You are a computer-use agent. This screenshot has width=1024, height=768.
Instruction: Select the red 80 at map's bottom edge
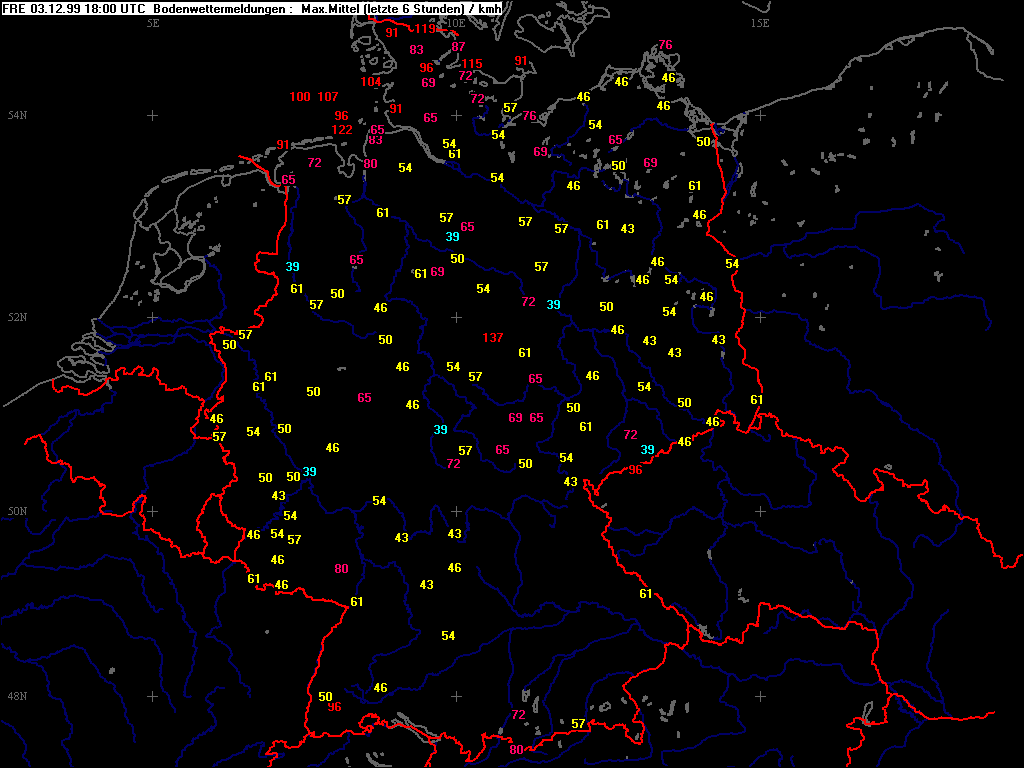click(x=516, y=749)
